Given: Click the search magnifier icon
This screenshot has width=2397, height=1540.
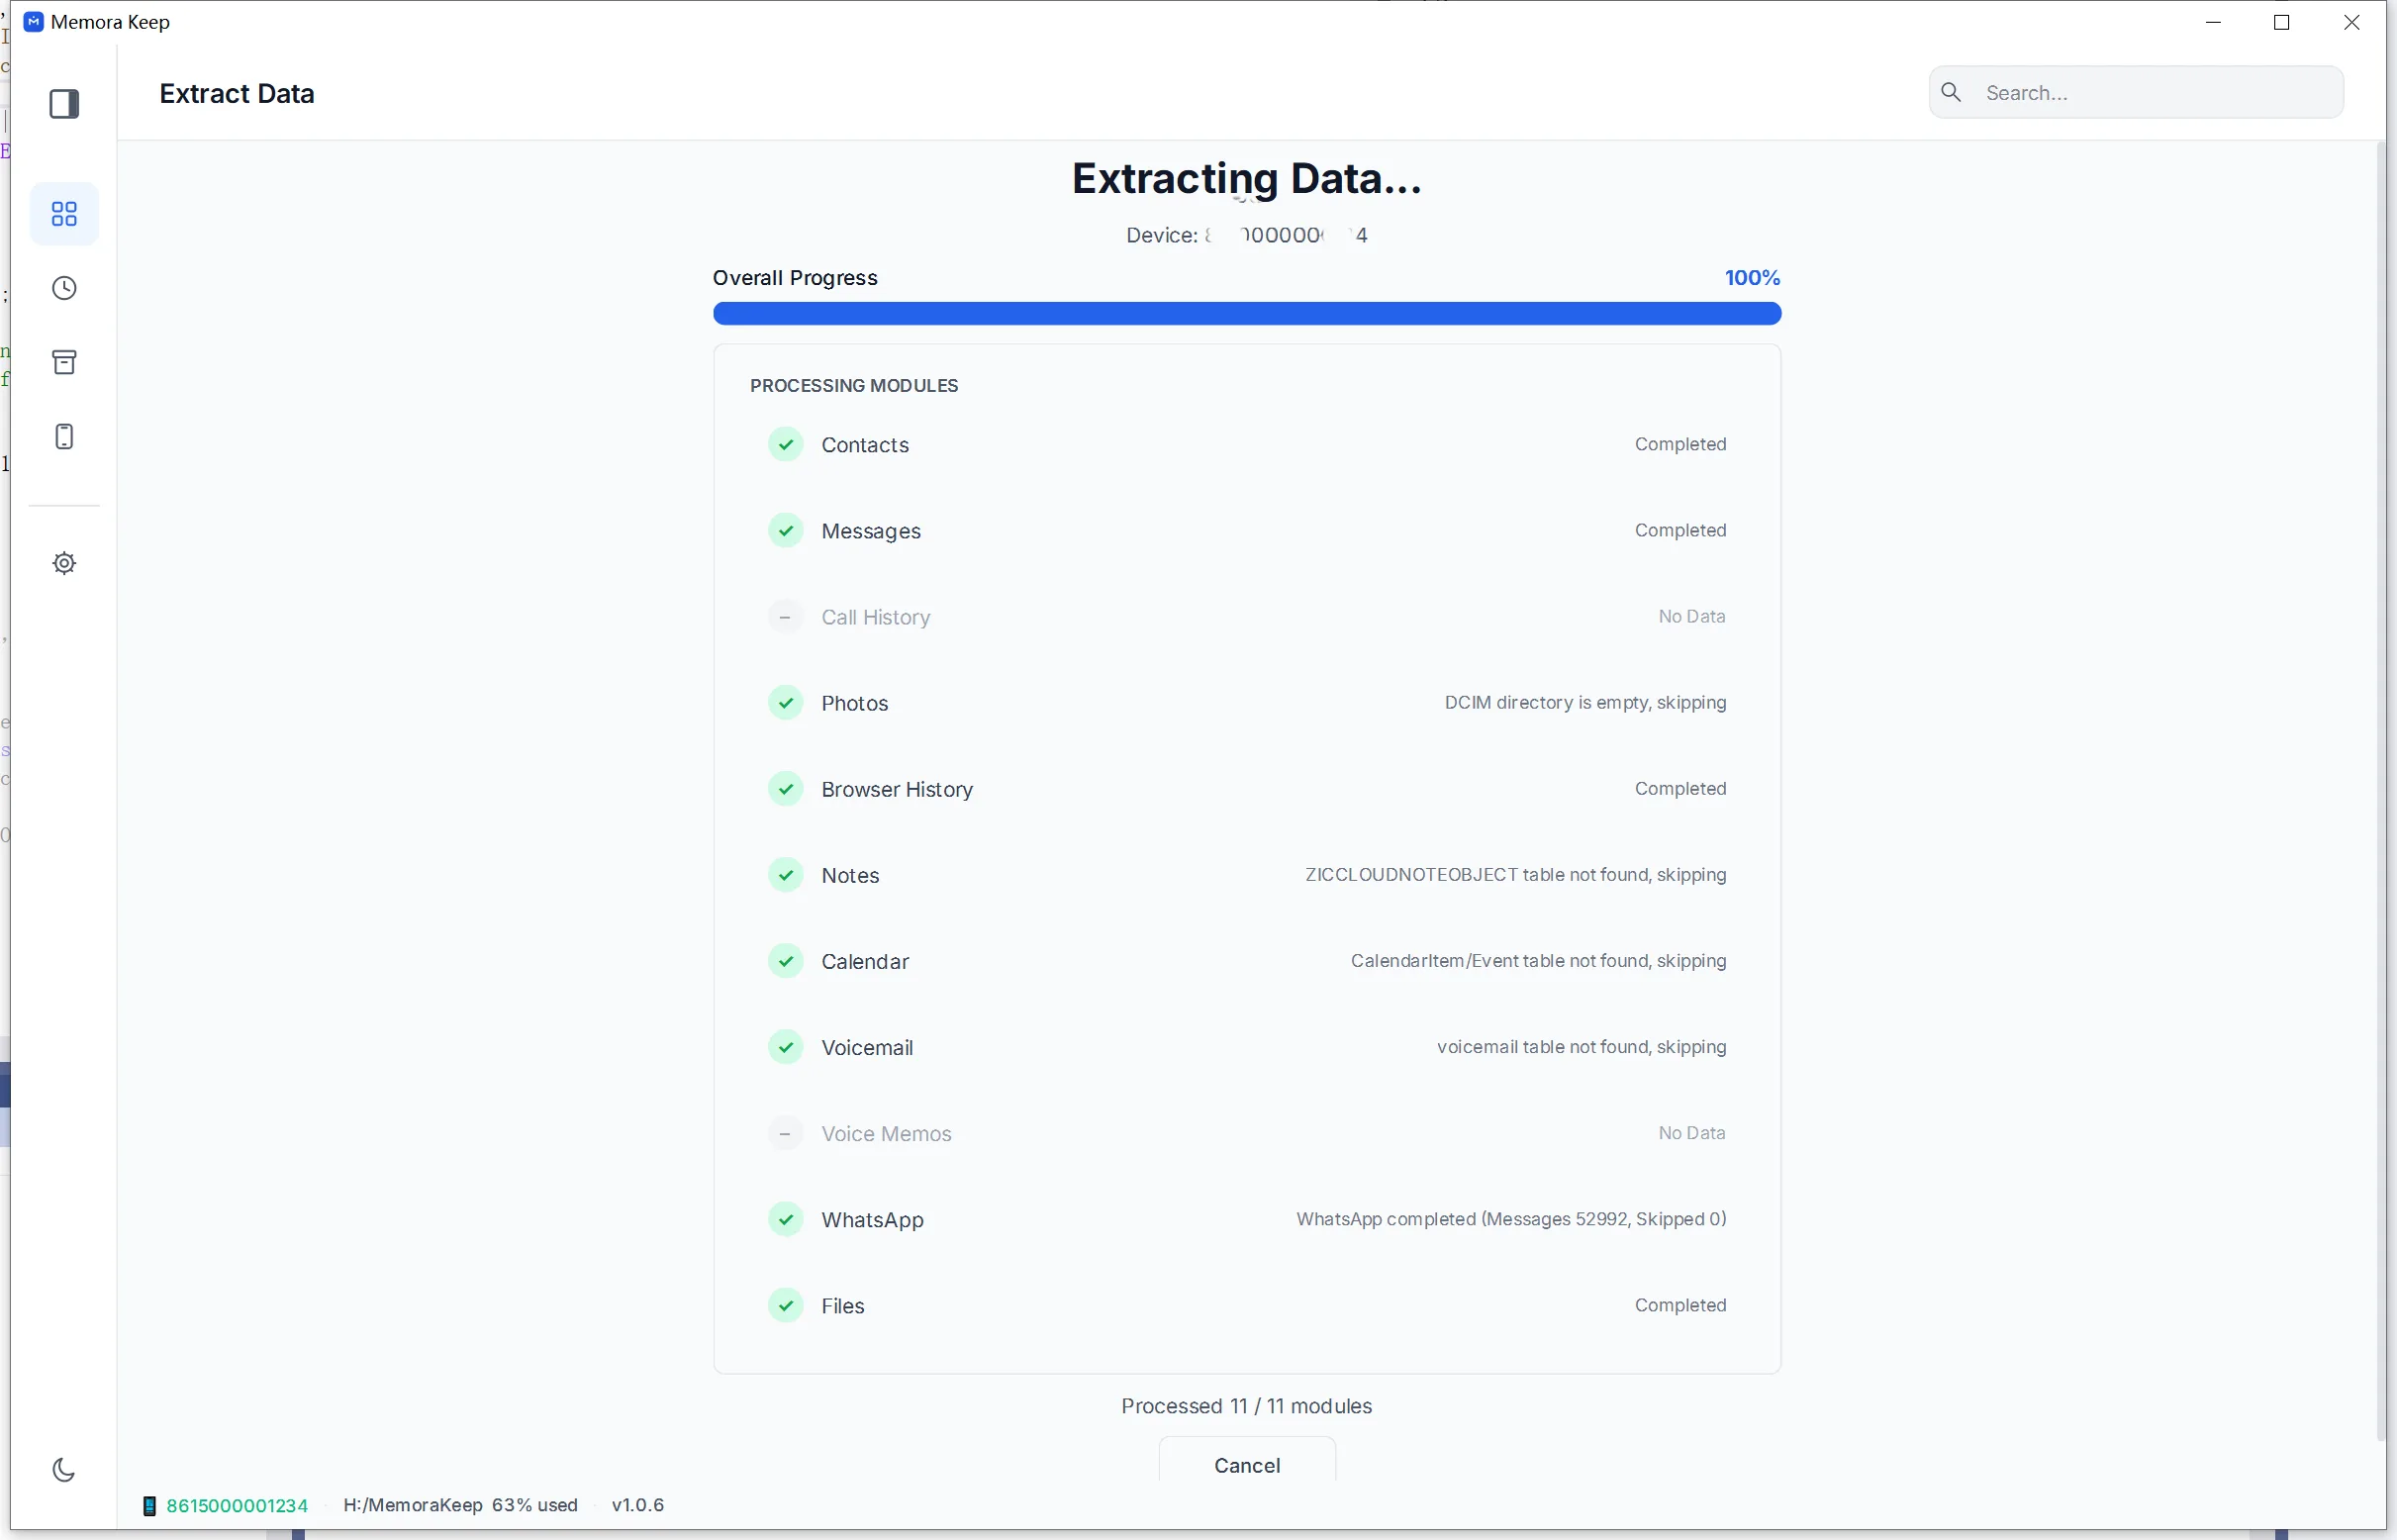Looking at the screenshot, I should pos(1950,92).
